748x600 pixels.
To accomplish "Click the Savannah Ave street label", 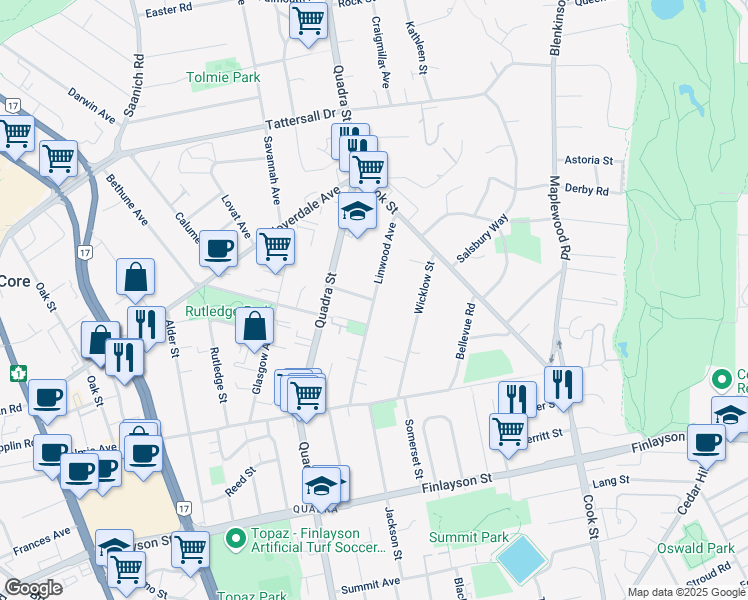I will (x=272, y=170).
